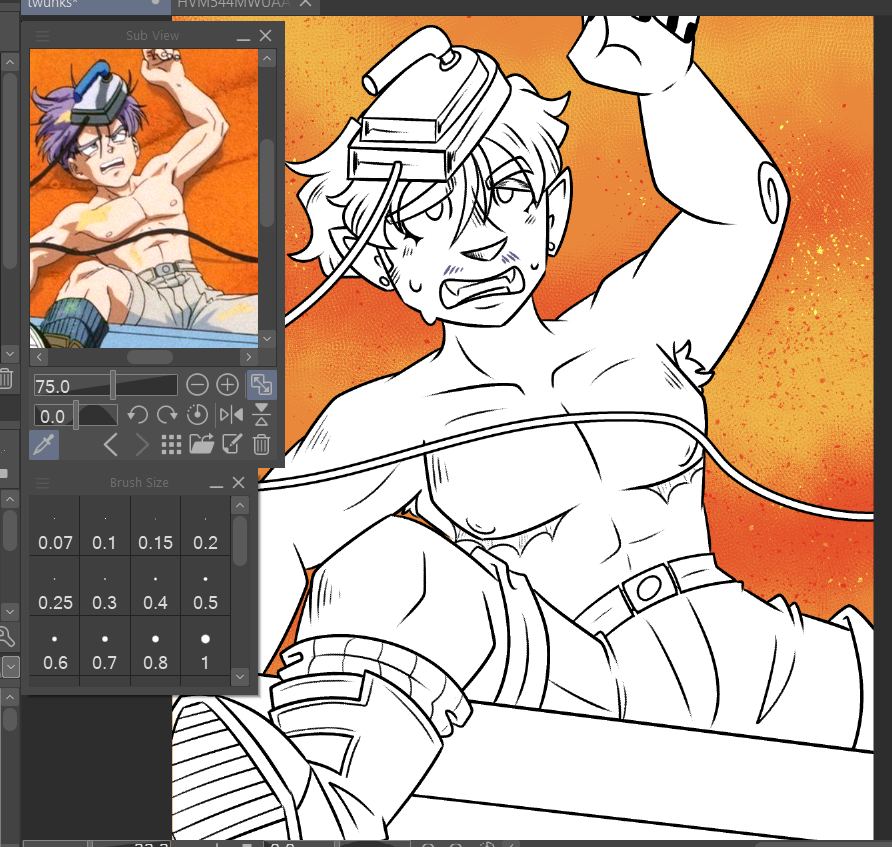This screenshot has width=892, height=847.
Task: Close the Sub View panel
Action: 265,35
